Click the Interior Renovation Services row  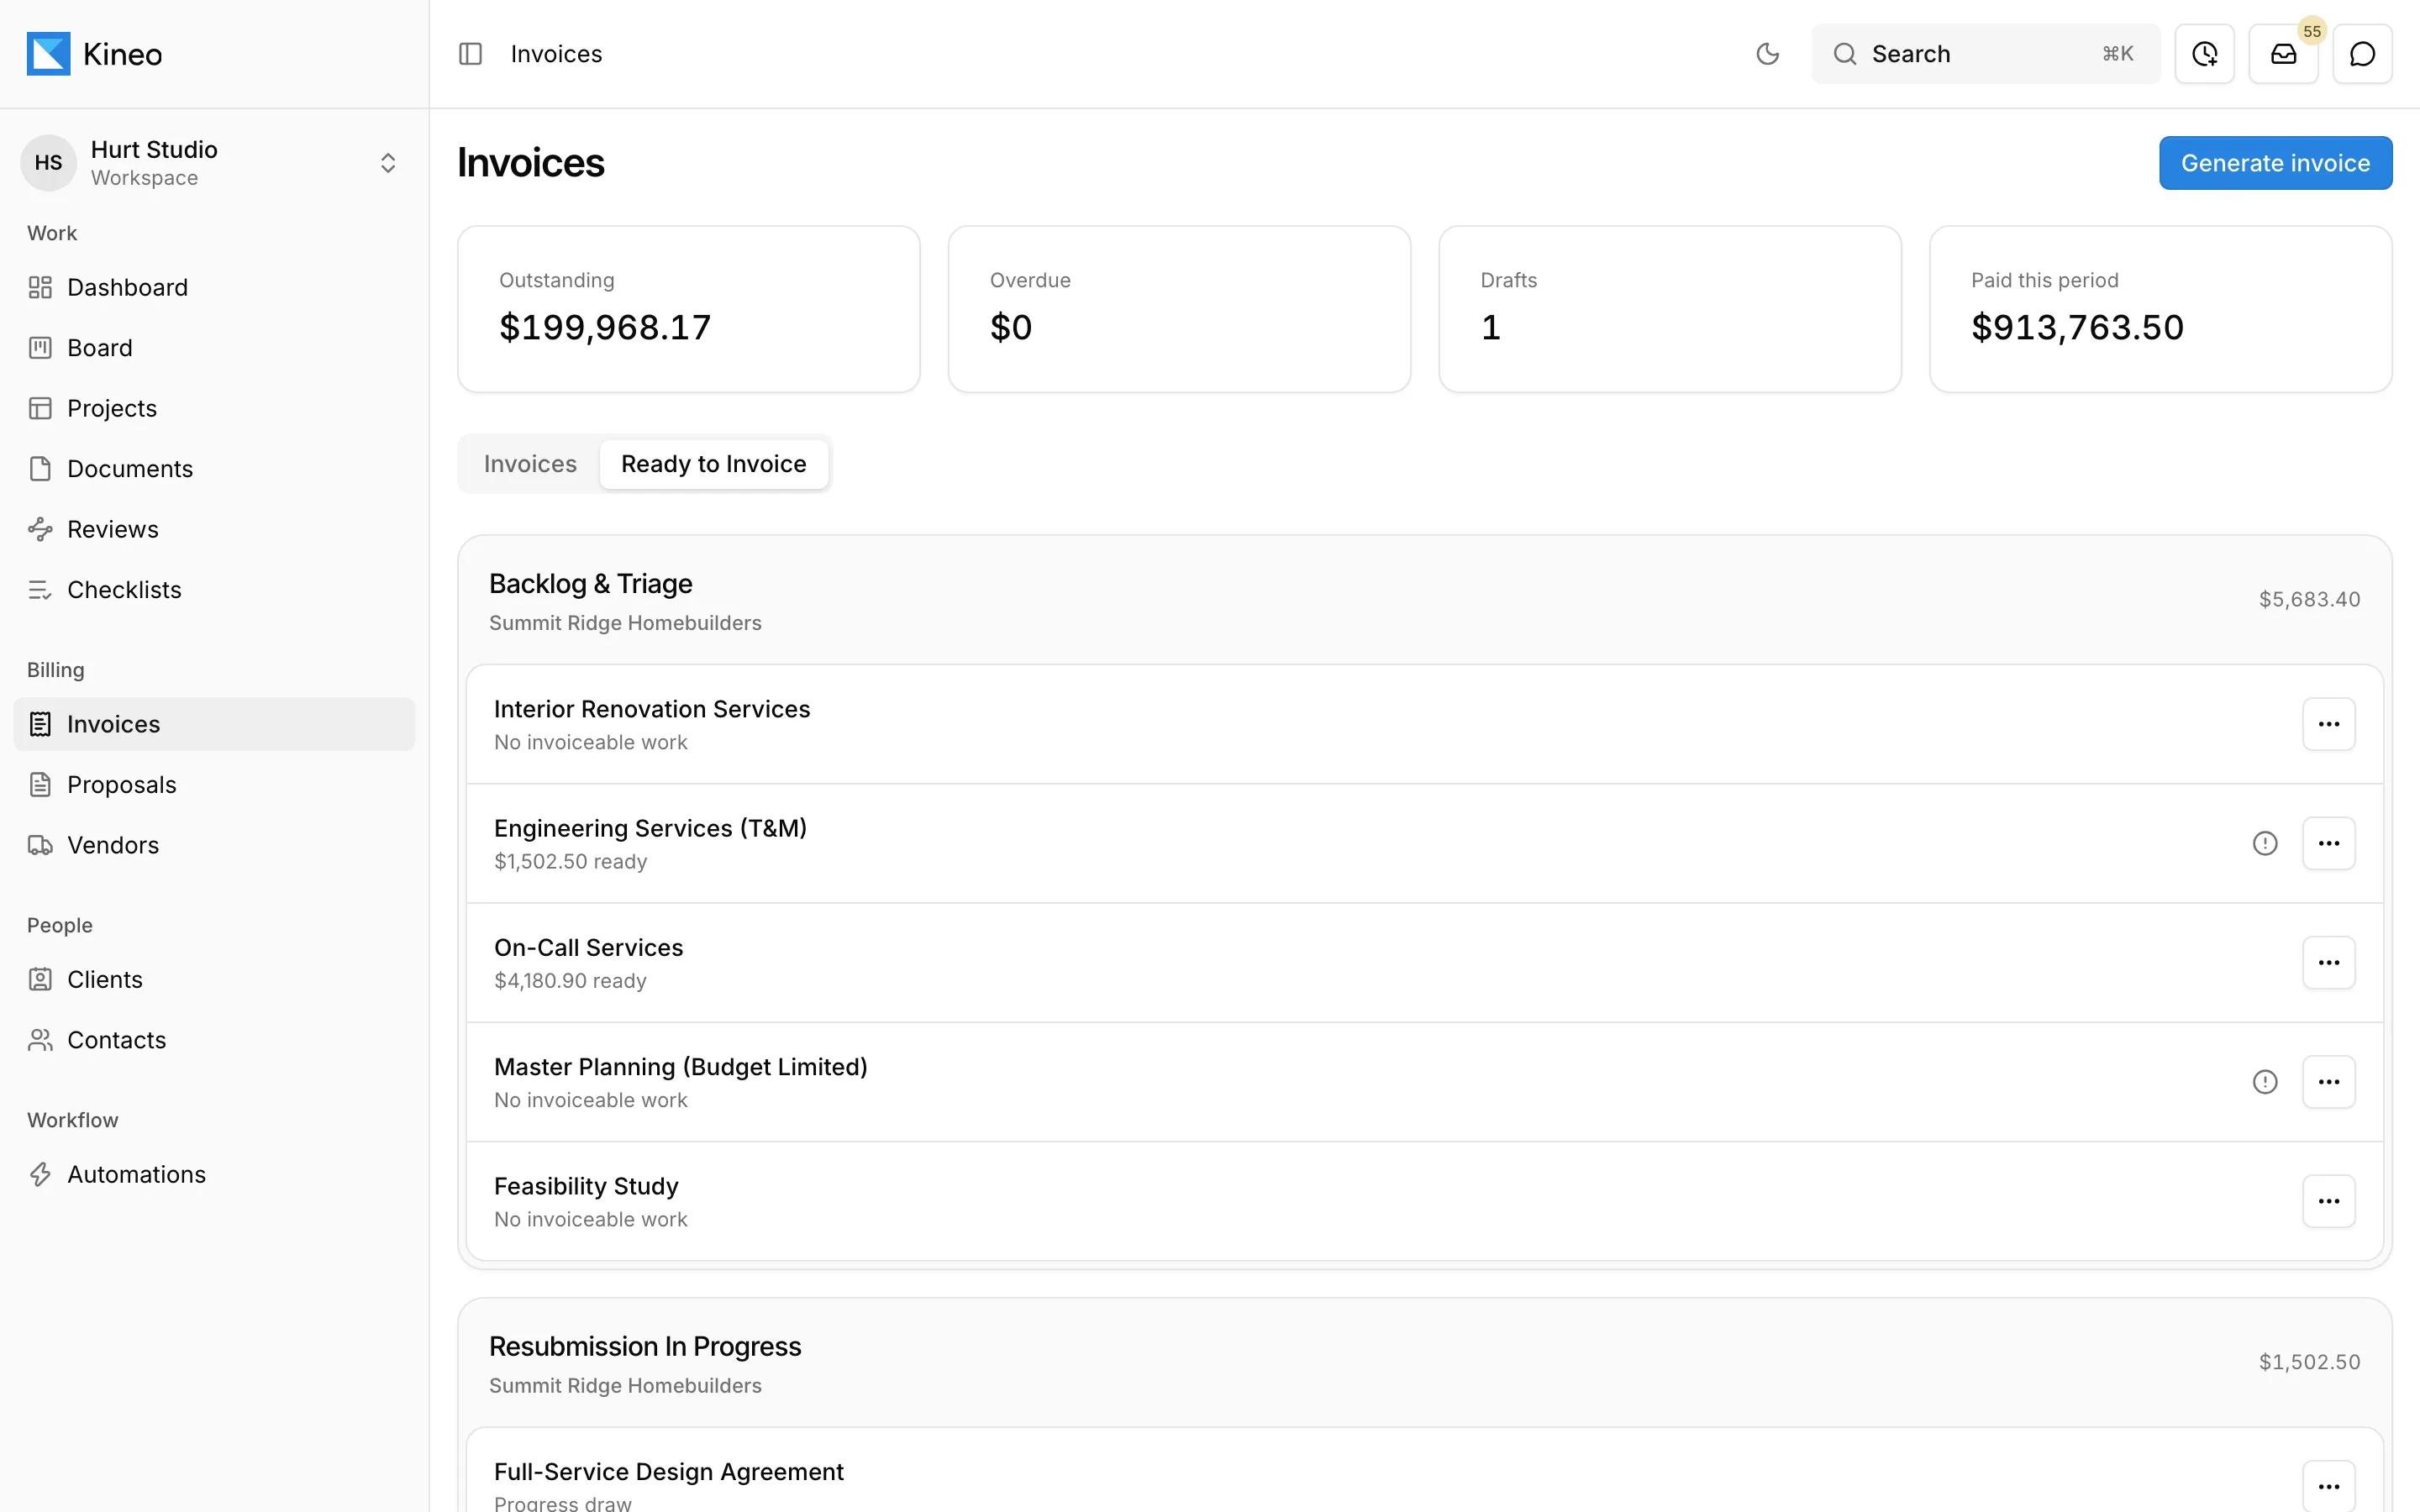coord(1424,724)
